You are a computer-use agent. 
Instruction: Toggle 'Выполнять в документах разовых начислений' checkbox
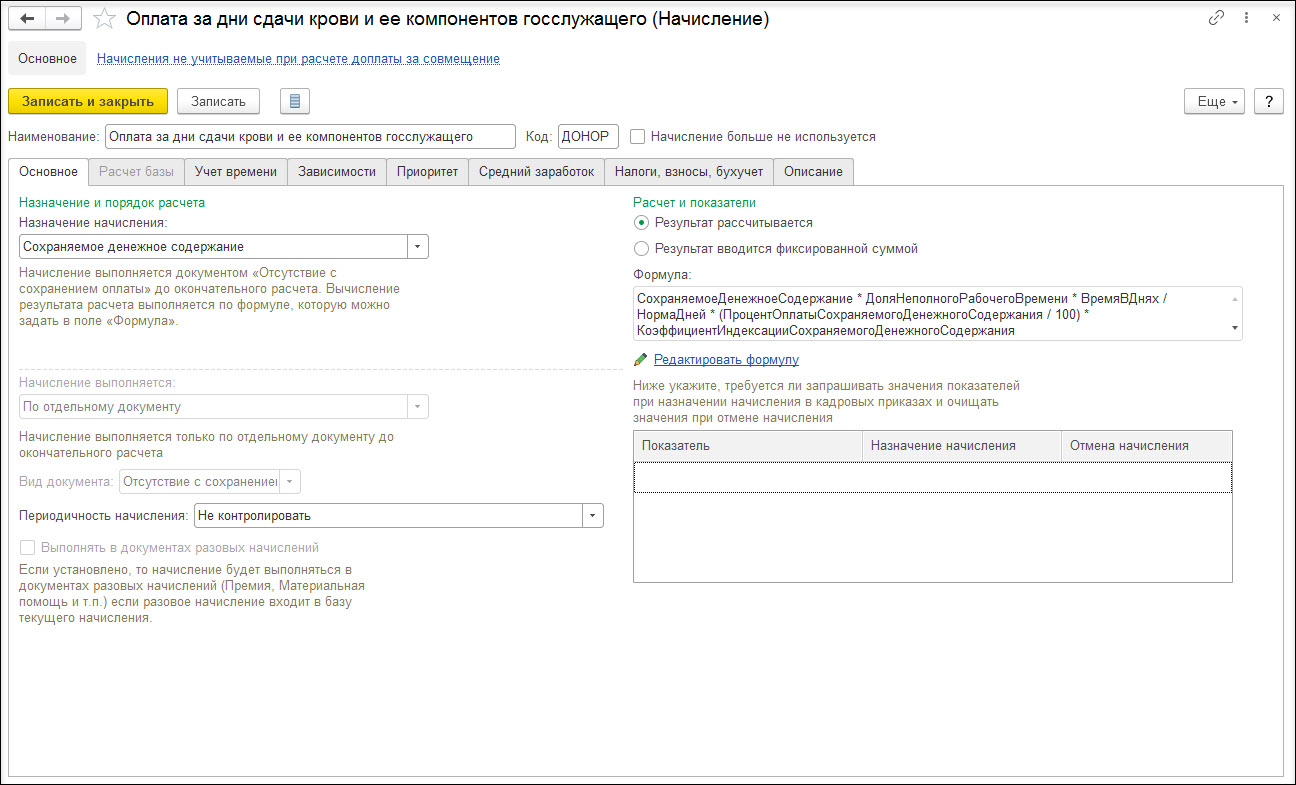click(28, 547)
